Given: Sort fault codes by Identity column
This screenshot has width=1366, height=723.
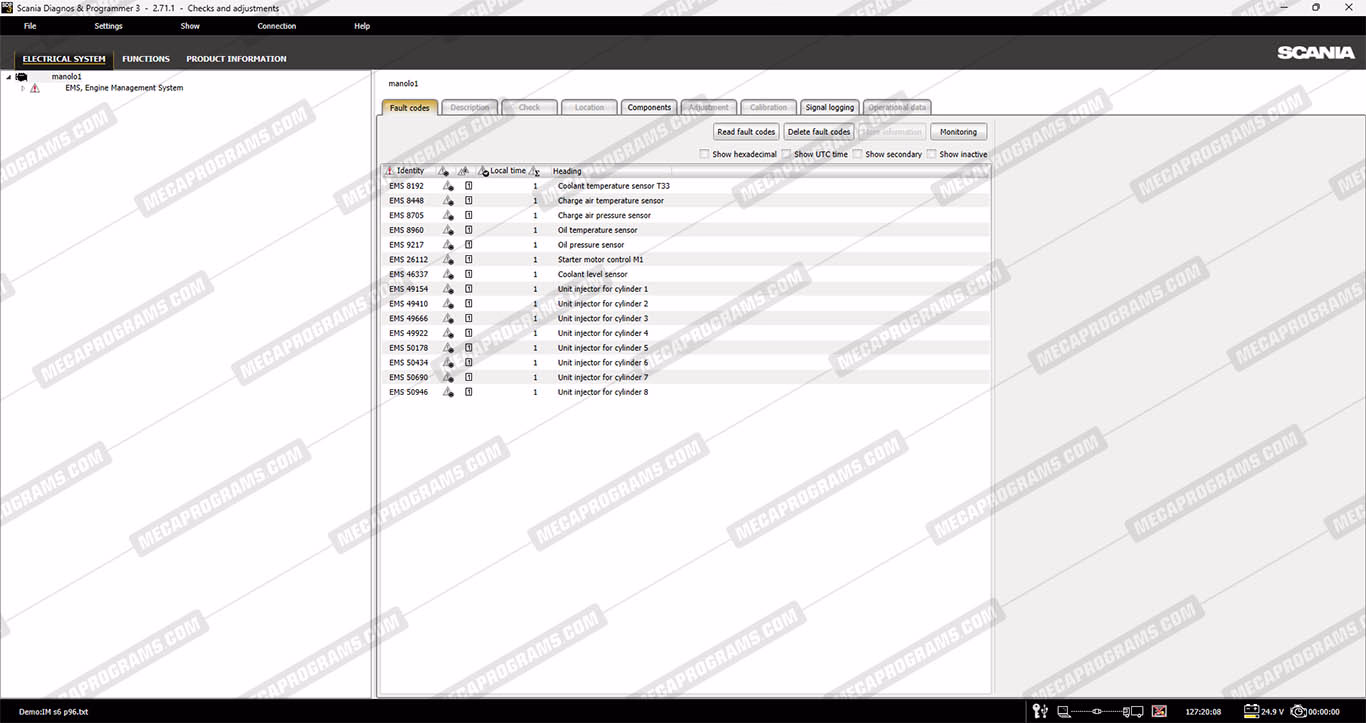Looking at the screenshot, I should (410, 171).
